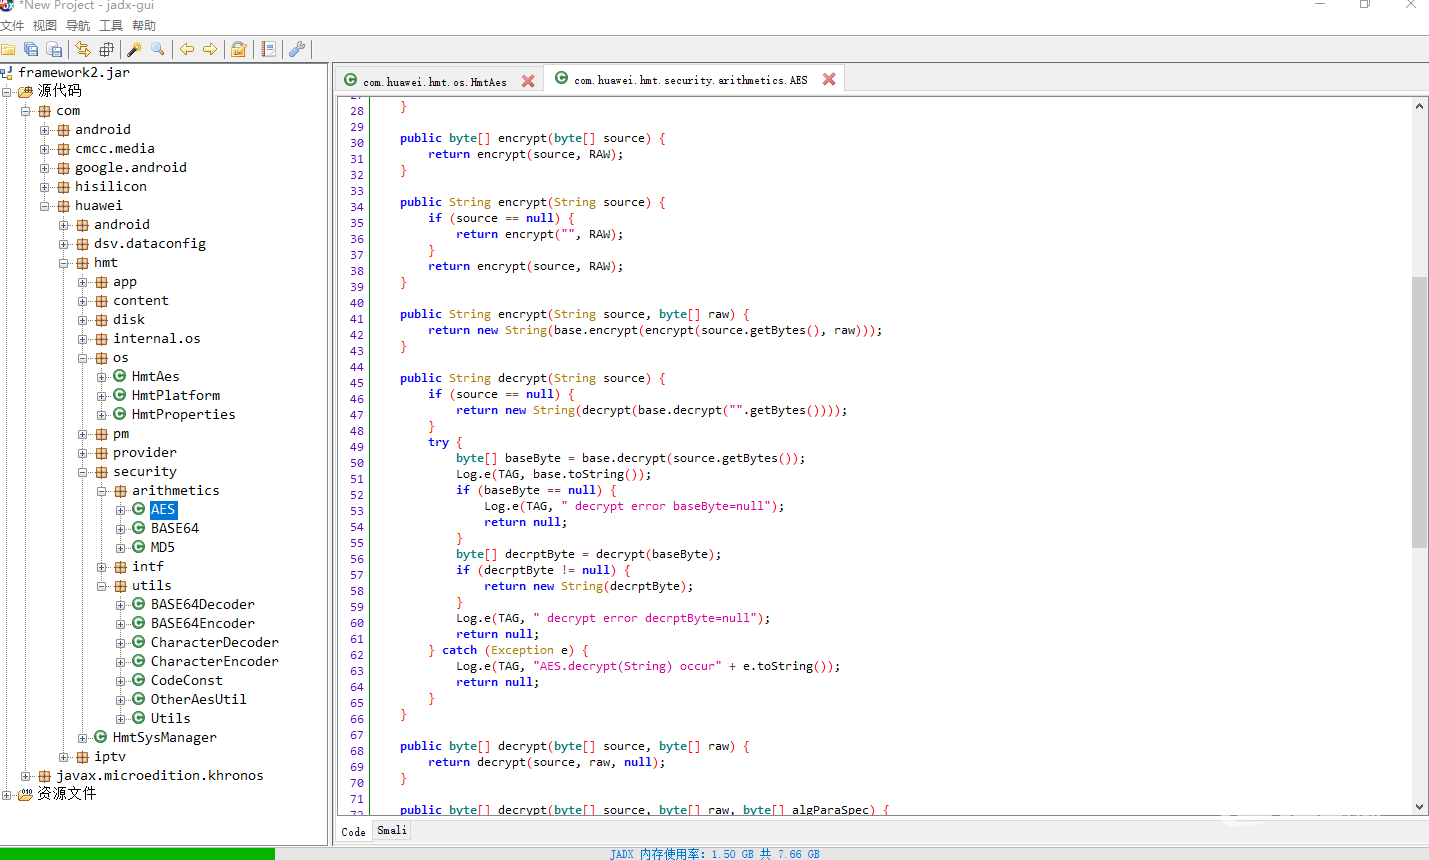This screenshot has width=1429, height=860.
Task: Click the open file folder icon
Action: pyautogui.click(x=9, y=49)
